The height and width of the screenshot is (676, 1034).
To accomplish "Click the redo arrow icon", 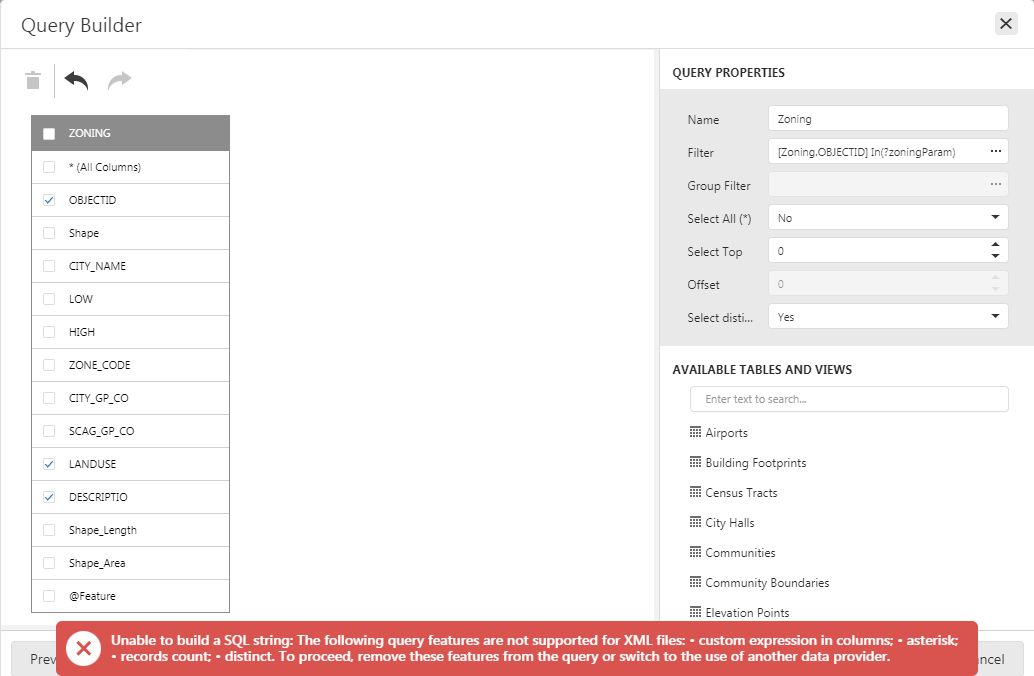I will 119,80.
